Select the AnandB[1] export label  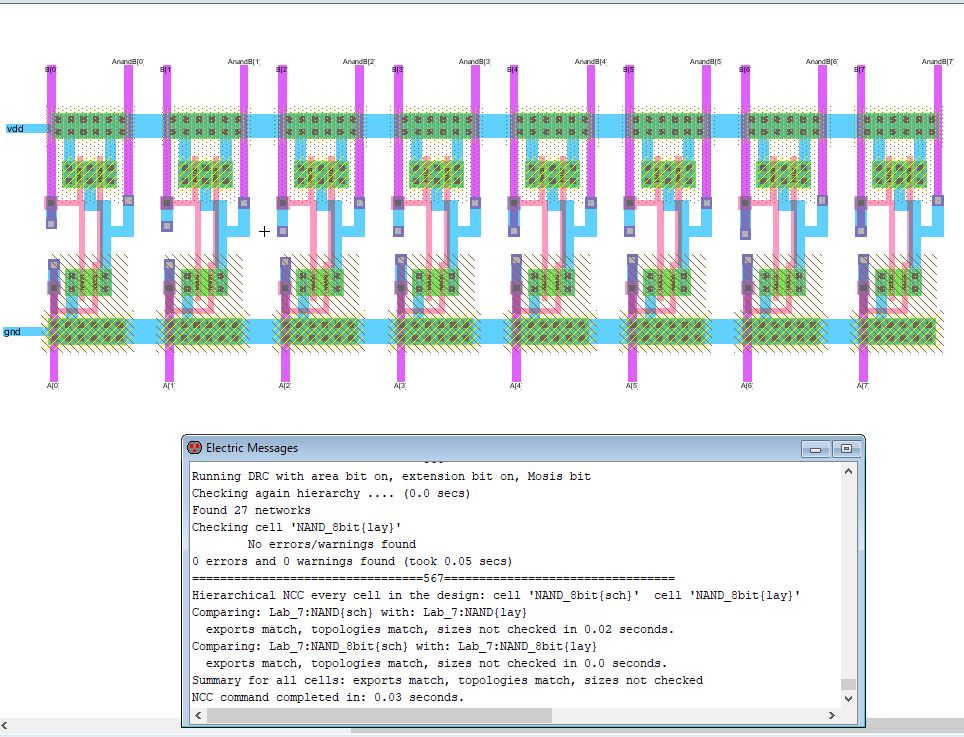[x=244, y=61]
